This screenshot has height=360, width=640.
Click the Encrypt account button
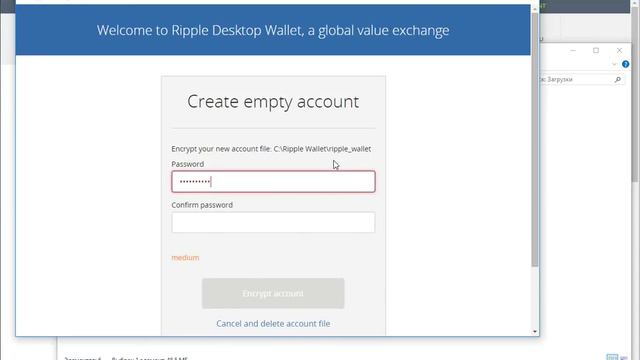point(273,293)
